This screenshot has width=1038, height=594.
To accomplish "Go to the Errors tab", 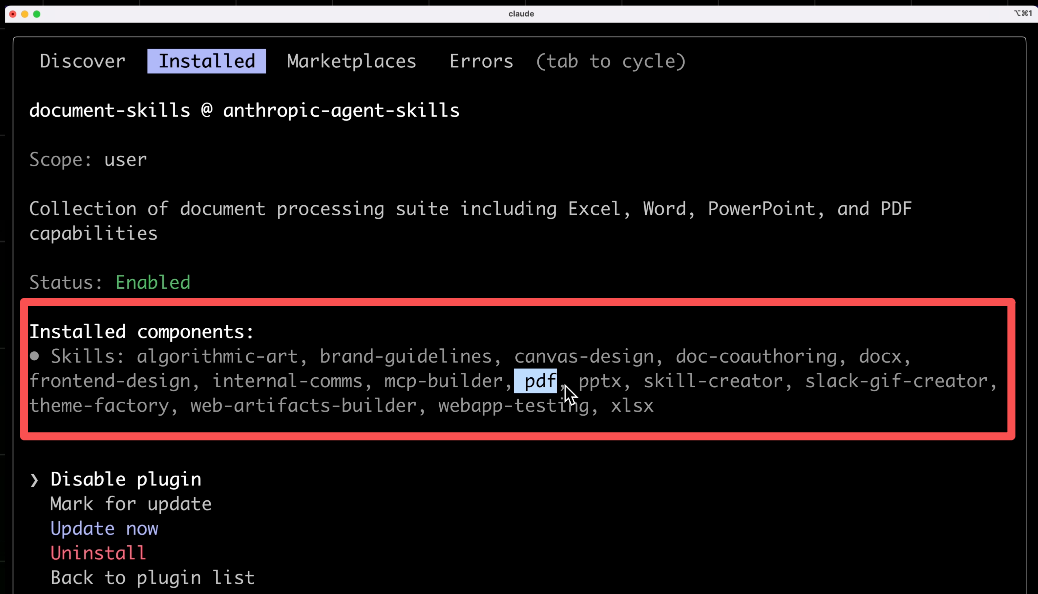I will pos(481,62).
